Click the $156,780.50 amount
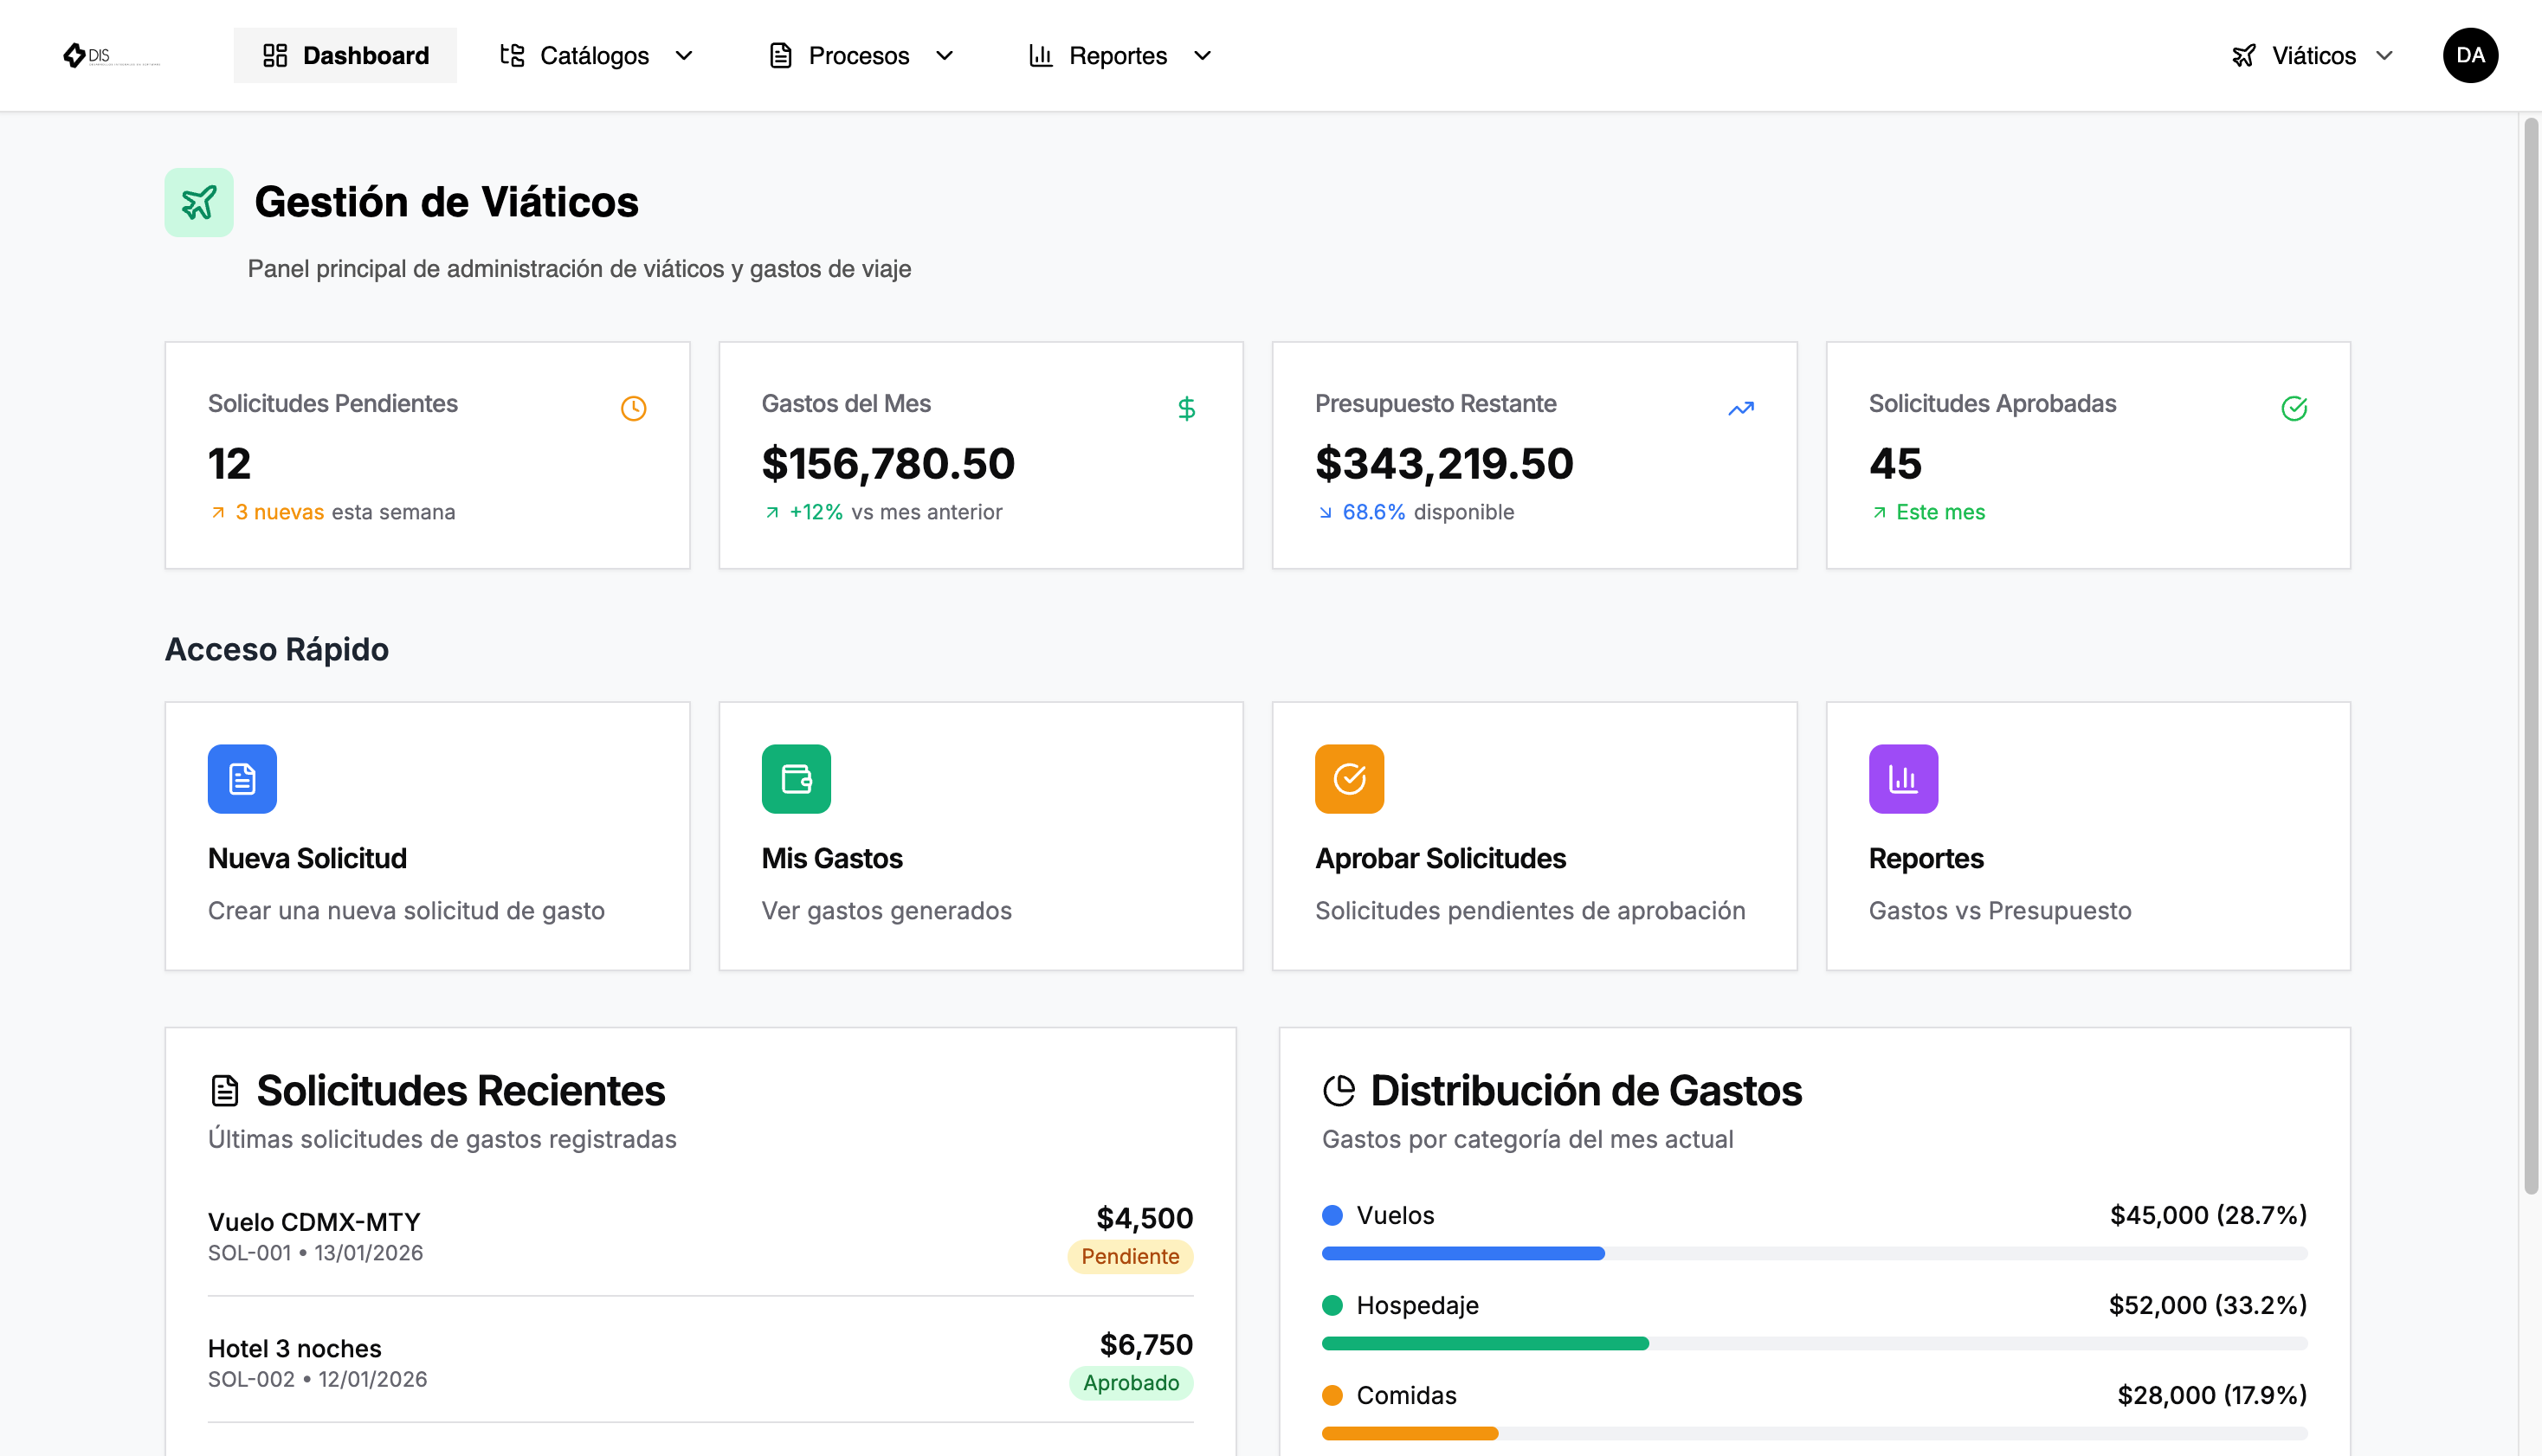Viewport: 2542px width, 1456px height. (888, 463)
